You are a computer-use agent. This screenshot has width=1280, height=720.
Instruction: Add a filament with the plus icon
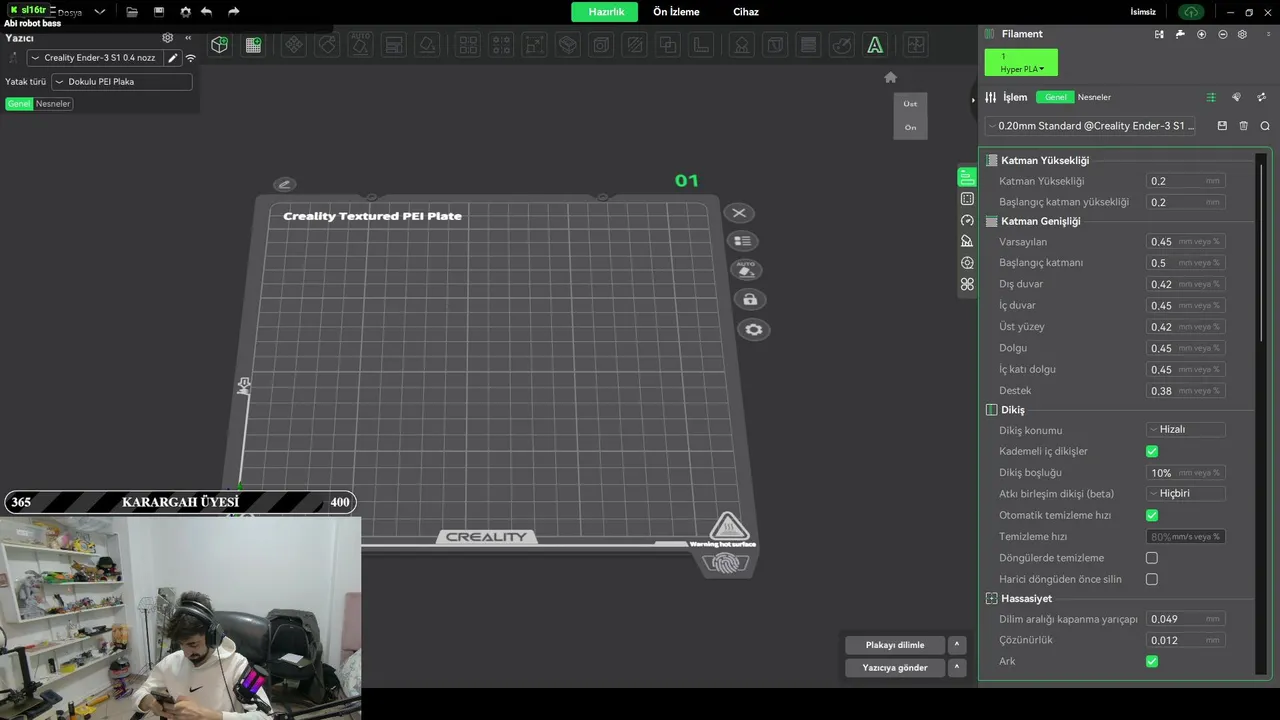point(1201,34)
